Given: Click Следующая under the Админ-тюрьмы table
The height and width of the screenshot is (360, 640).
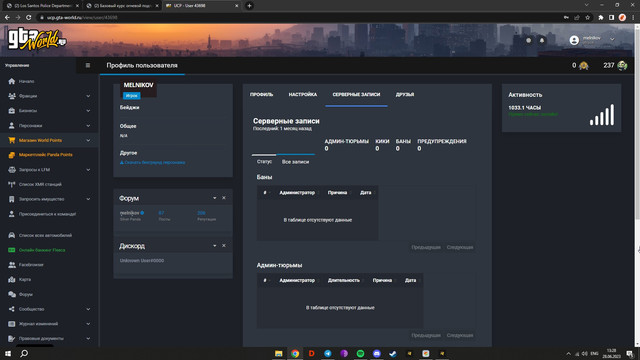Looking at the screenshot, I should (460, 336).
